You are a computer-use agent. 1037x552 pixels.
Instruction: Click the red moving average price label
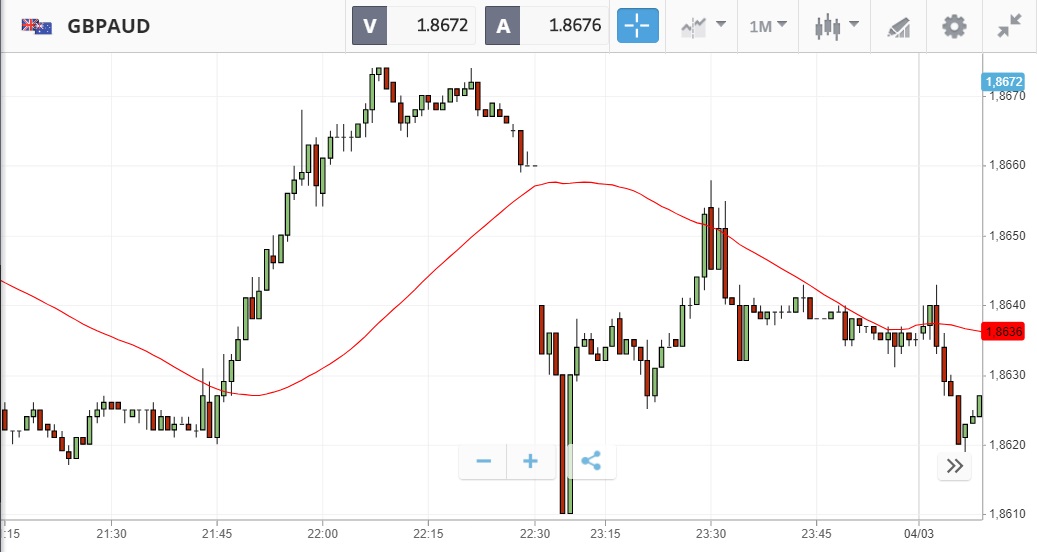tap(1003, 331)
